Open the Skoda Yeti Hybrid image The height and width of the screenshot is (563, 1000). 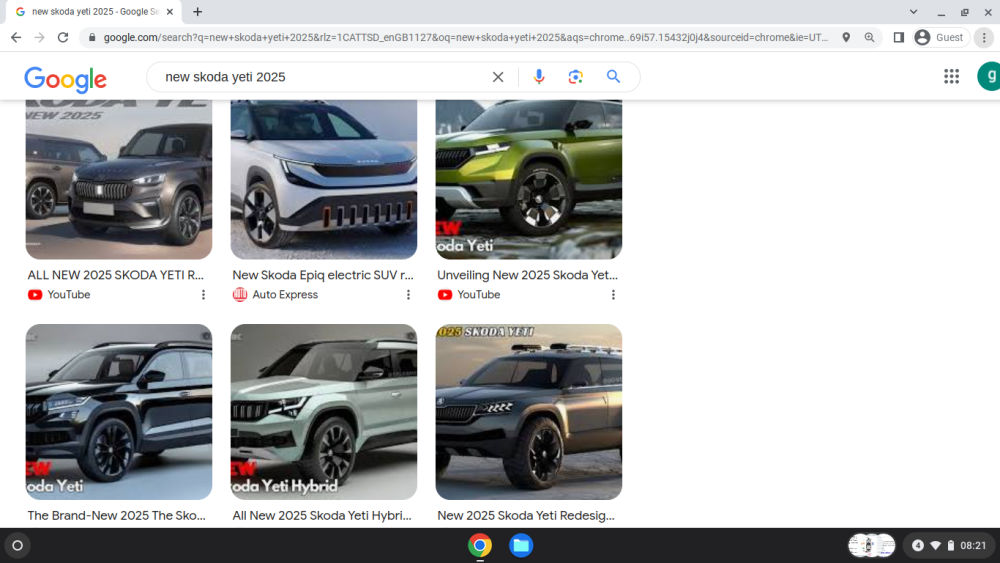click(324, 412)
